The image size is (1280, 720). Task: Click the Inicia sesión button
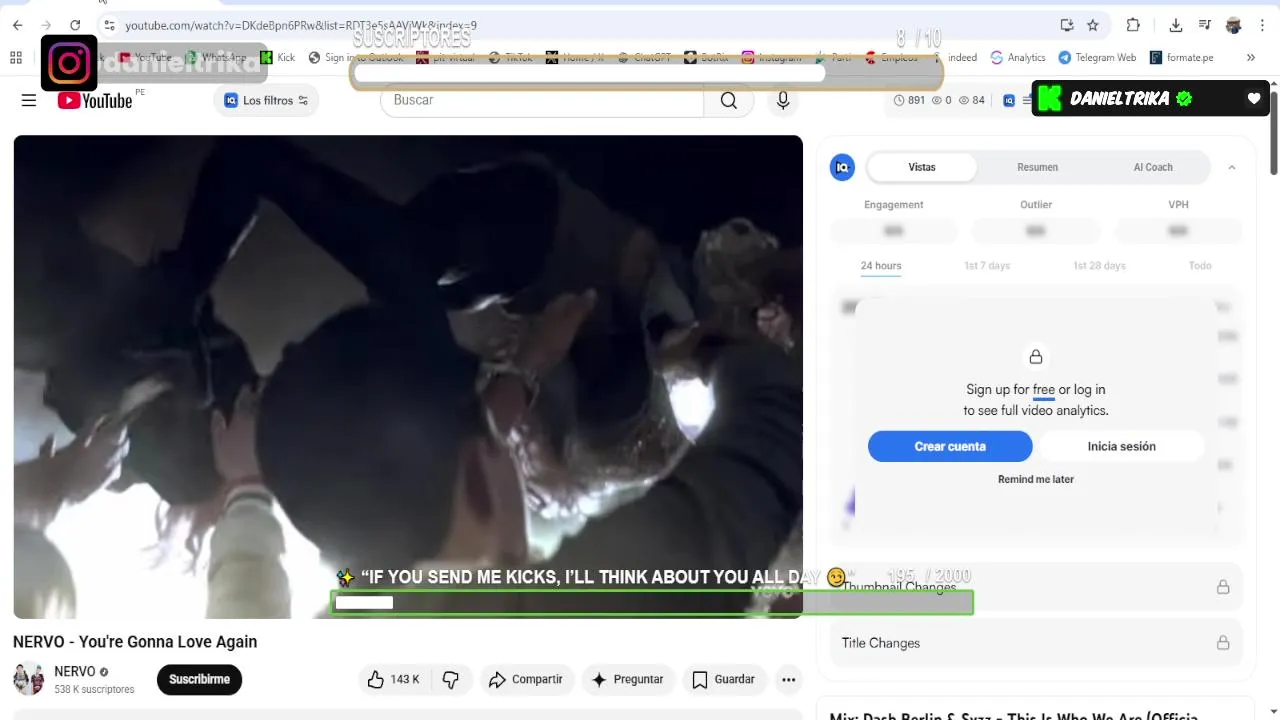(1122, 446)
